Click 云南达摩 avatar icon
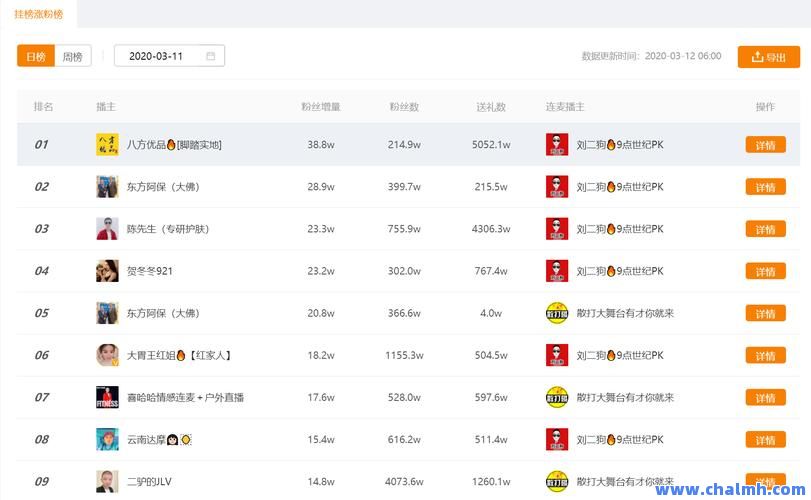 tap(107, 439)
